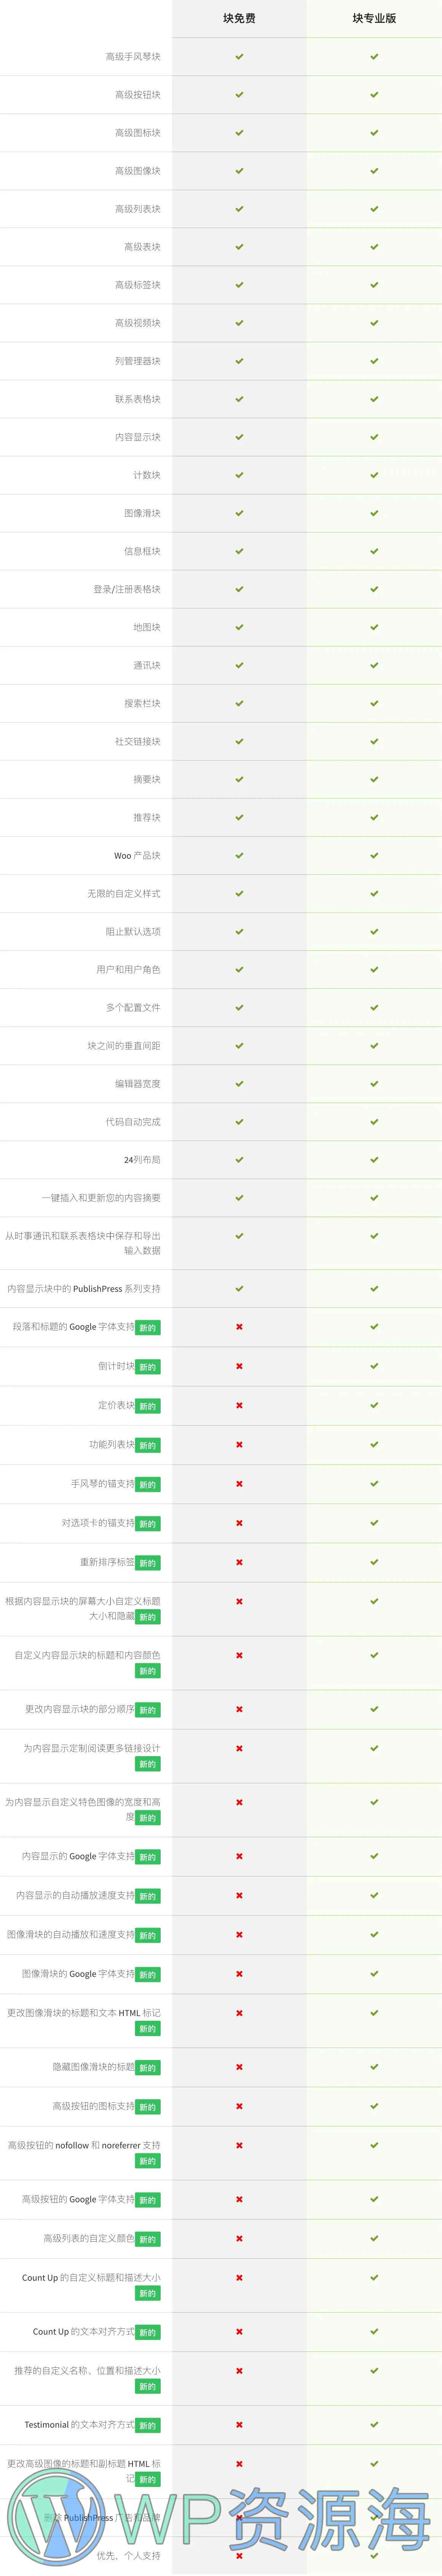Click free-column checkmark for 高级手风琴块
442x2576 pixels.
tap(239, 57)
